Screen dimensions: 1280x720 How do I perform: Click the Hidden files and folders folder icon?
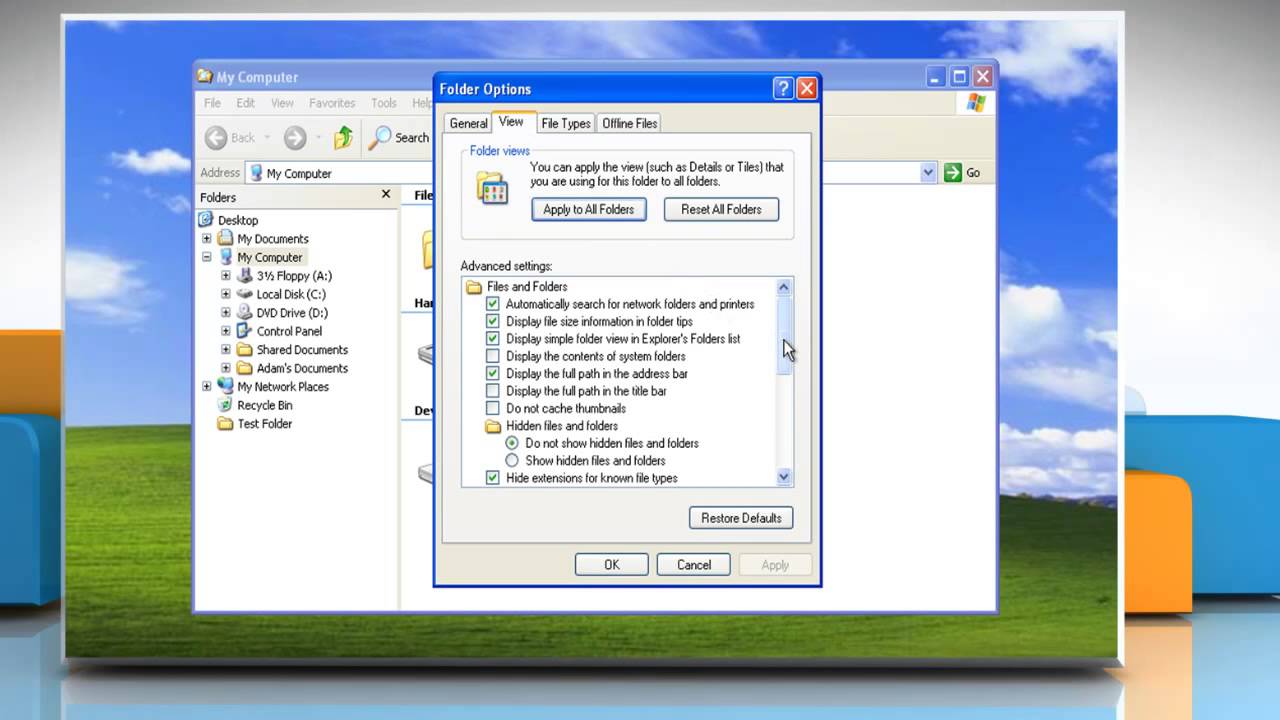(492, 426)
